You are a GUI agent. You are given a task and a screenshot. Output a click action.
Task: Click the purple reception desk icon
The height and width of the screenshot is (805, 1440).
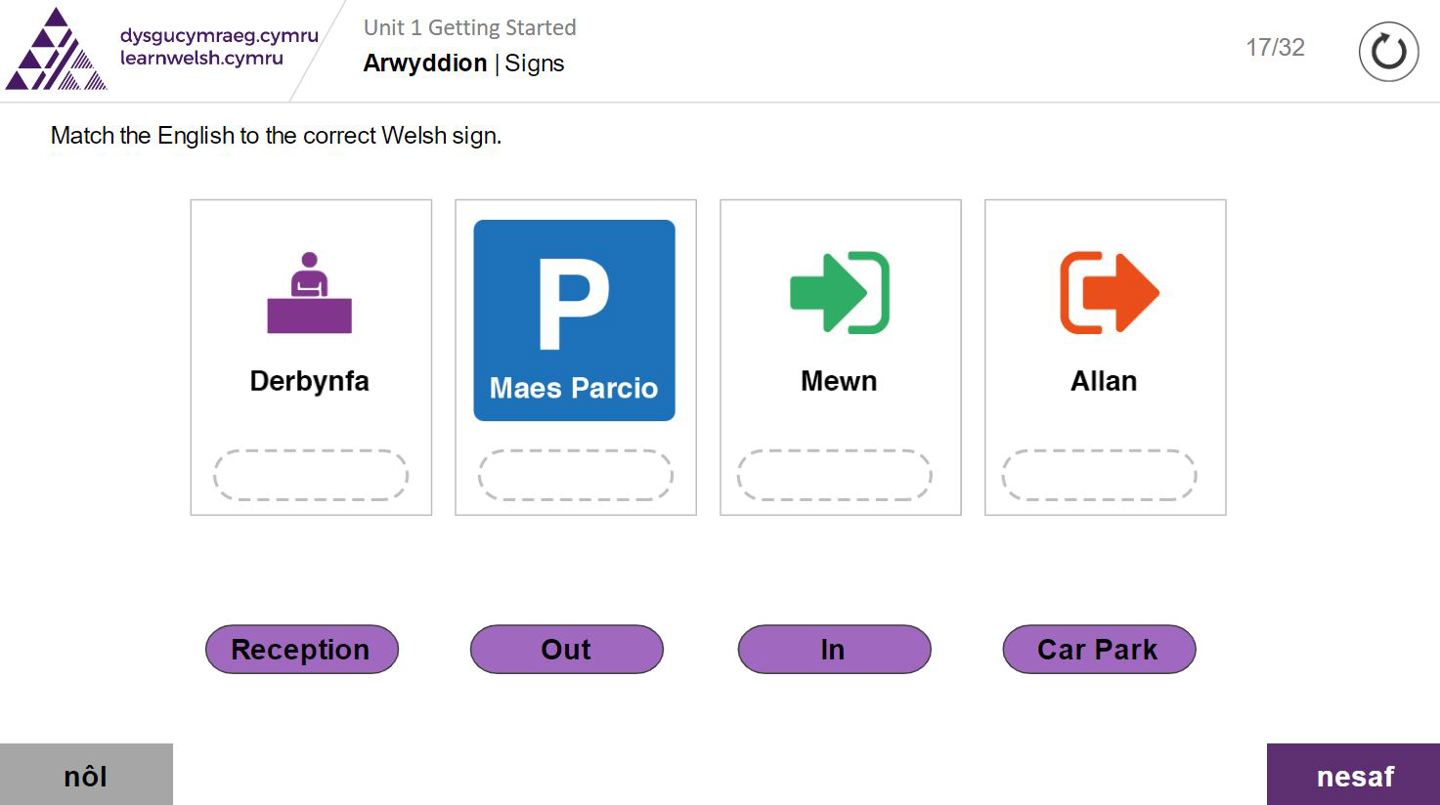(309, 293)
